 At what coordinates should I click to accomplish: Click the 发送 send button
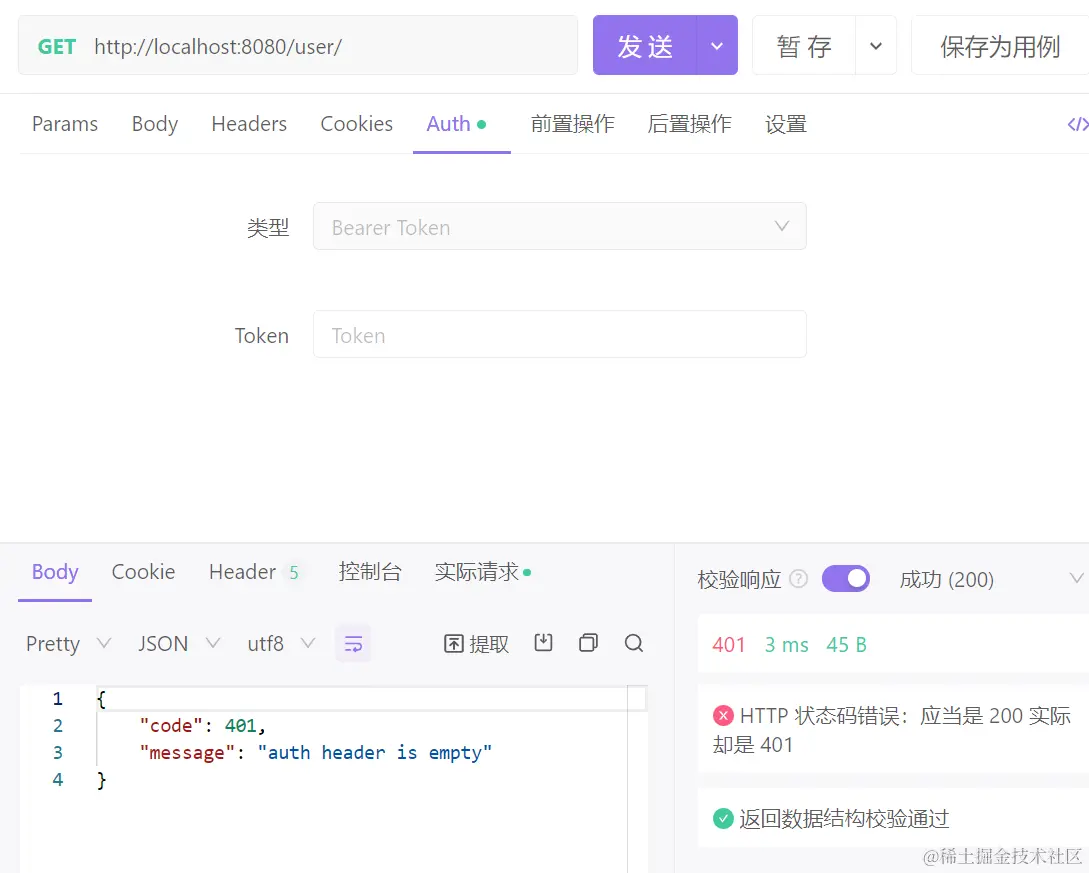pos(645,46)
